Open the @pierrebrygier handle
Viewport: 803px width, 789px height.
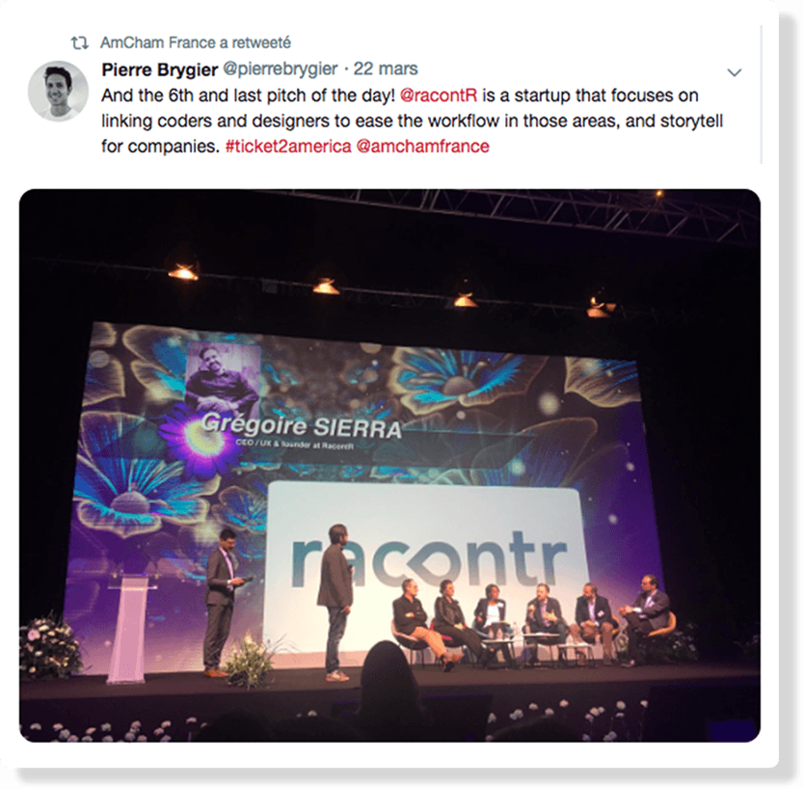(280, 69)
